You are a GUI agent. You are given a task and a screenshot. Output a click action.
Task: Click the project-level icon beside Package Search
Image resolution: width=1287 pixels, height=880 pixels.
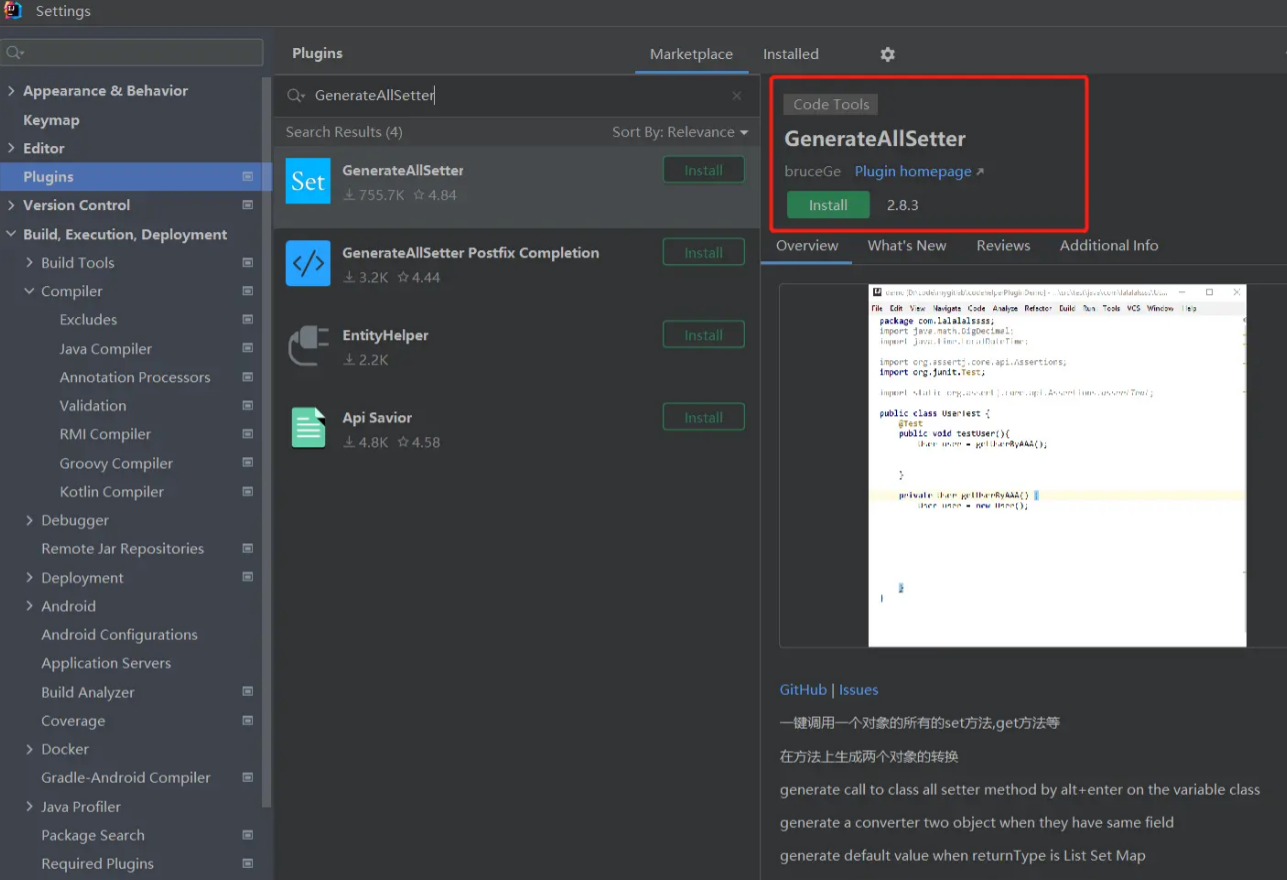coord(248,835)
